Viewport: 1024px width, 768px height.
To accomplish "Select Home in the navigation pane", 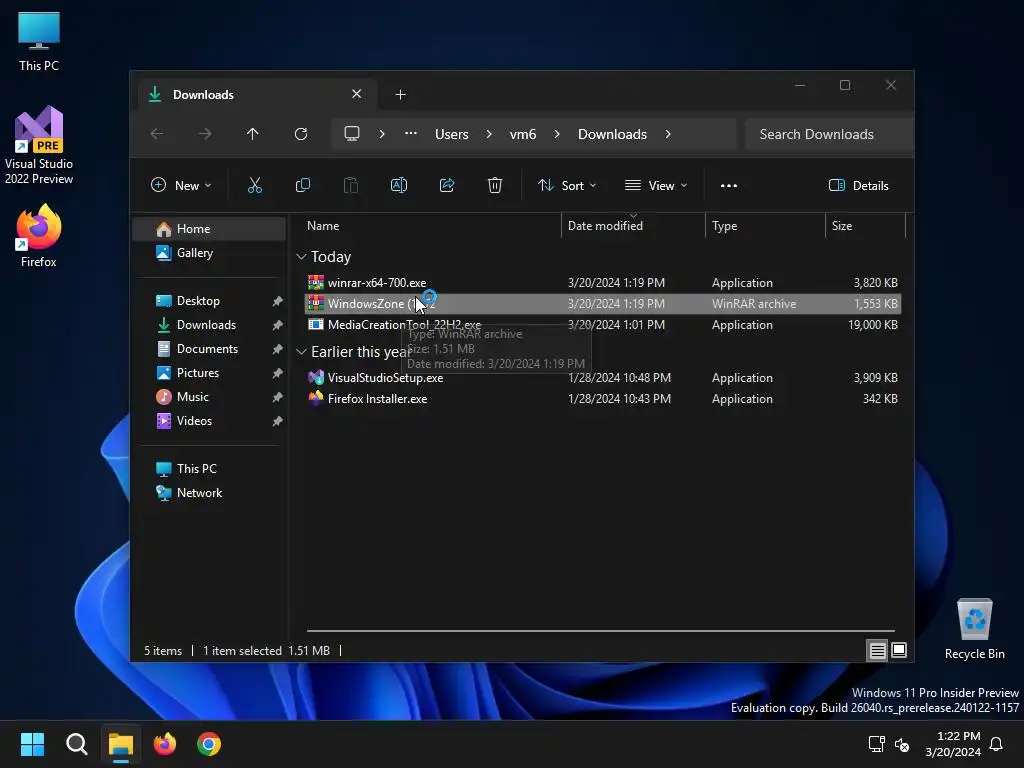I will pos(209,229).
